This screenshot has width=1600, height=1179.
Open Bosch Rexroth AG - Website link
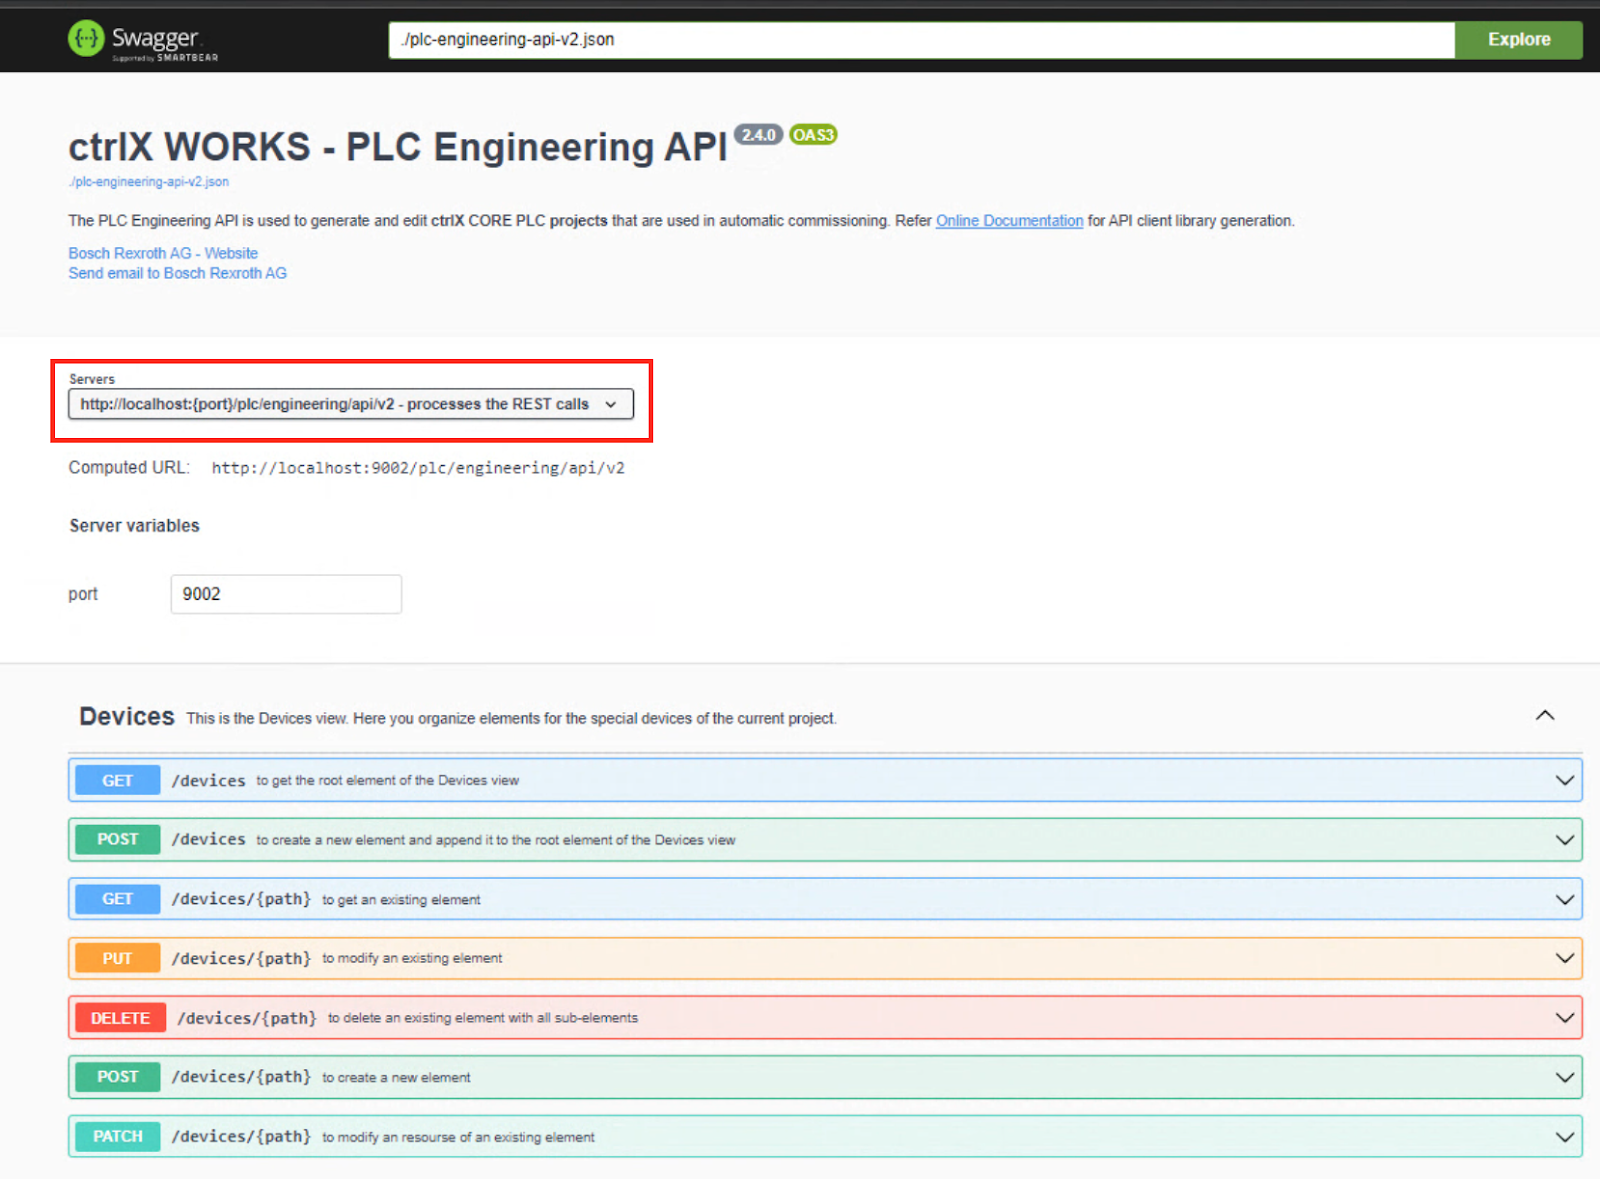point(163,253)
